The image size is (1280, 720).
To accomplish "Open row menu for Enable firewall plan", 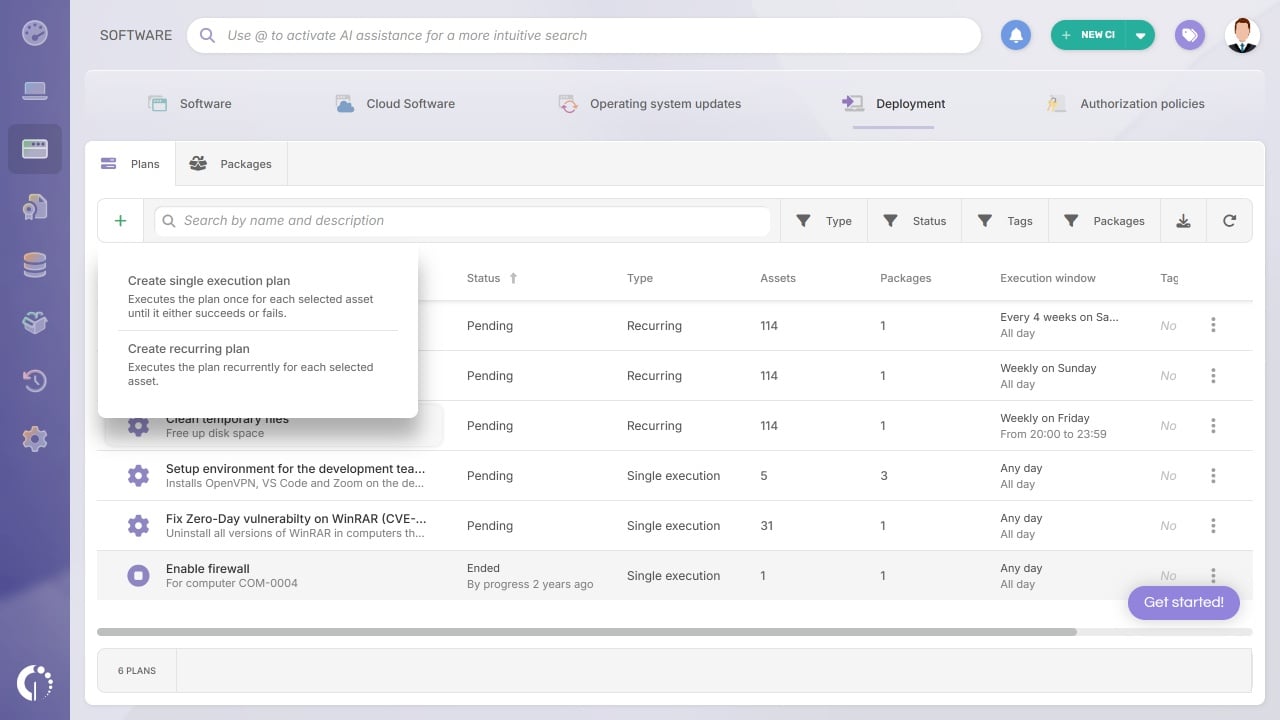I will click(x=1213, y=575).
